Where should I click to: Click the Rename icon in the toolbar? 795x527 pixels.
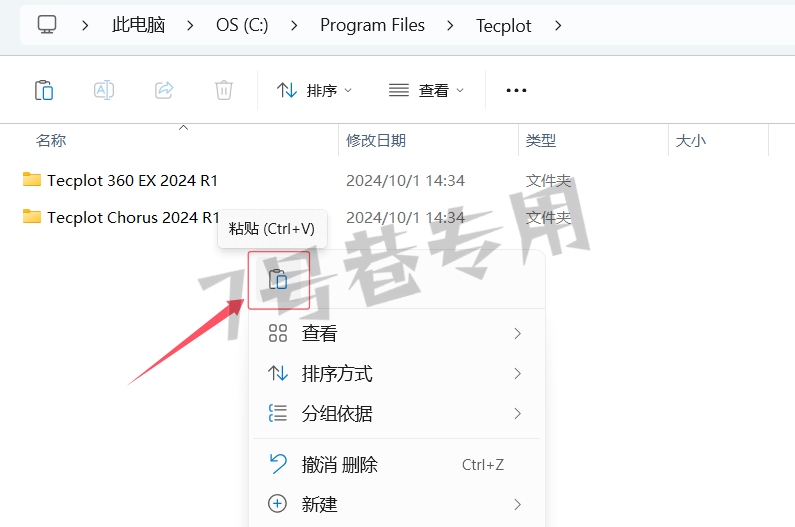pyautogui.click(x=104, y=90)
